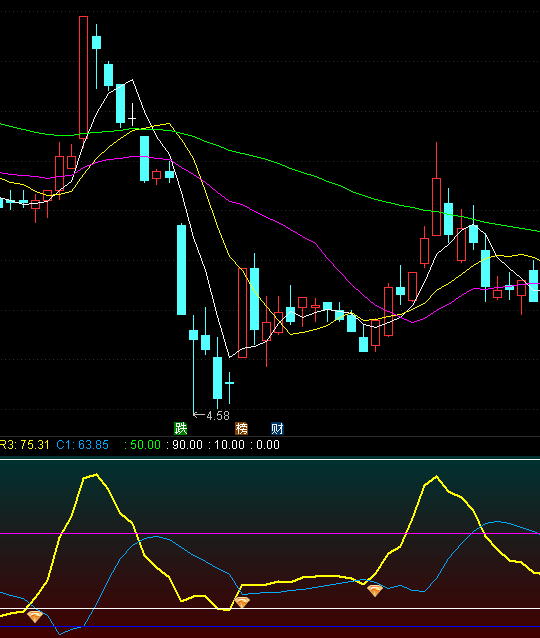Select the dark blue baseline in indicator panel
The image size is (540, 638).
click(x=270, y=627)
